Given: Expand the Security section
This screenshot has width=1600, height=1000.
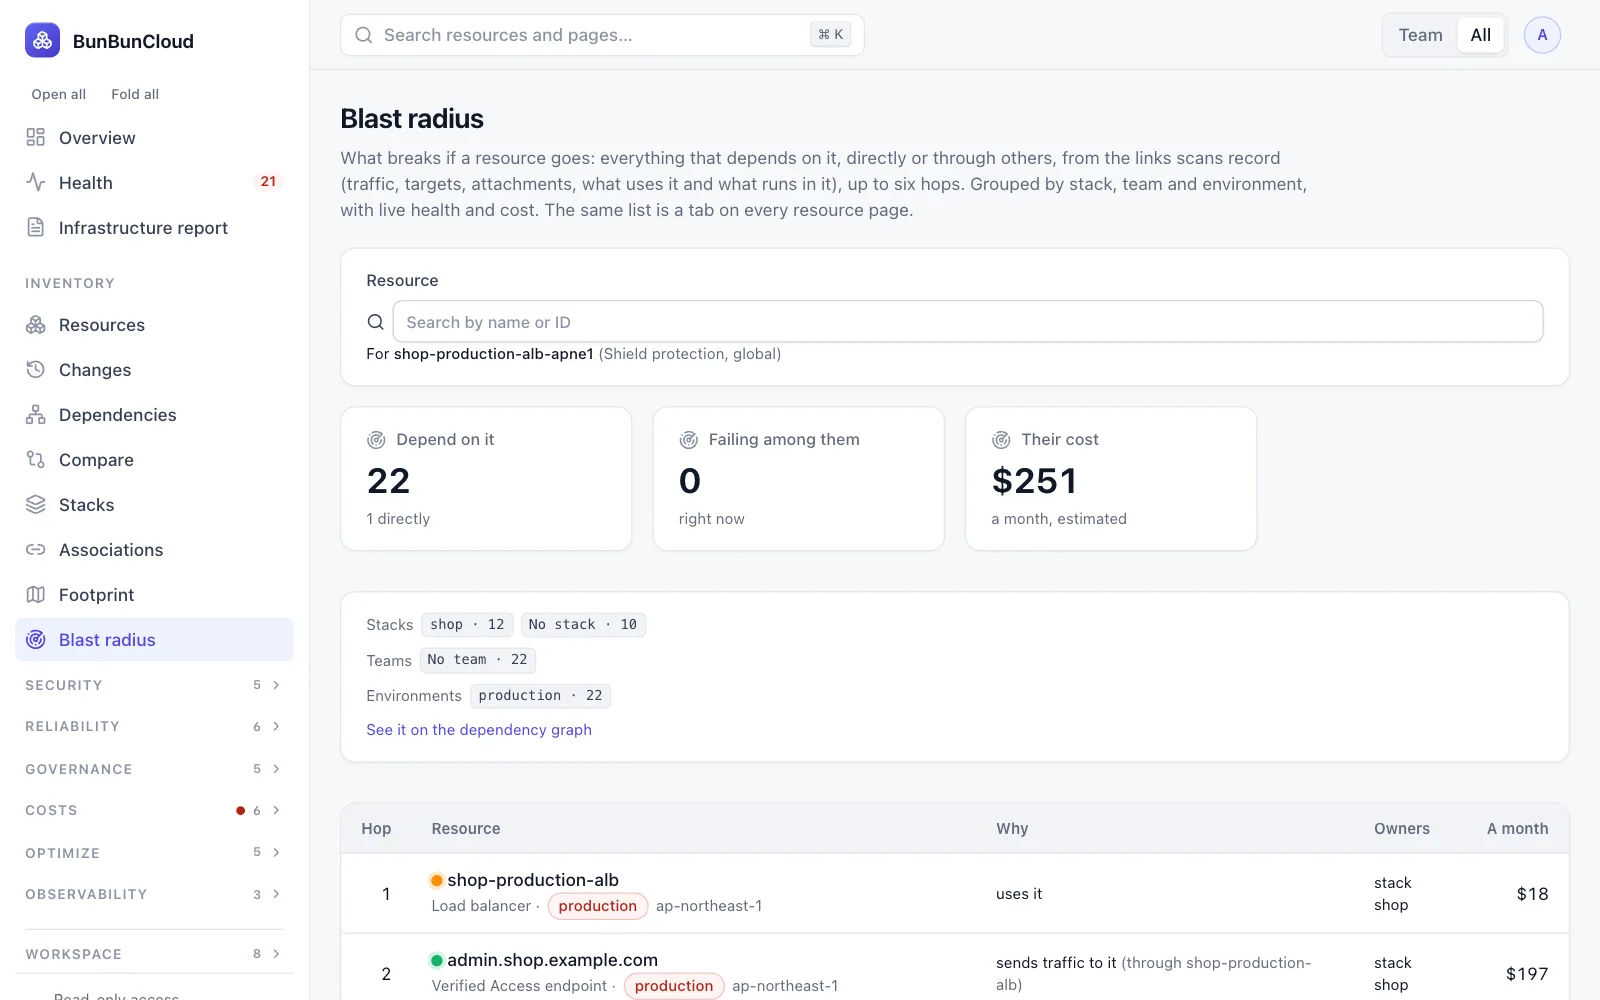Looking at the screenshot, I should [x=154, y=685].
